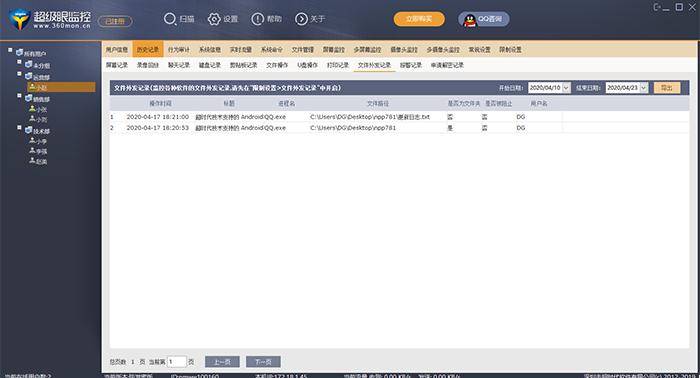Viewport: 700px width, 378px height.
Task: Click the next page button
Action: [x=263, y=361]
